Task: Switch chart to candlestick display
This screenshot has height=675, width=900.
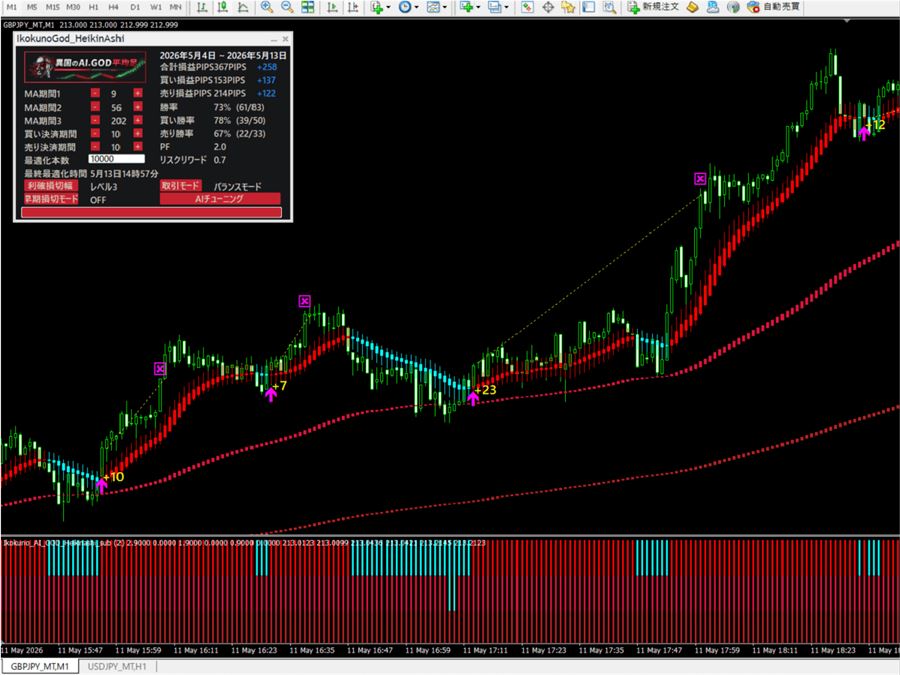Action: coord(222,7)
